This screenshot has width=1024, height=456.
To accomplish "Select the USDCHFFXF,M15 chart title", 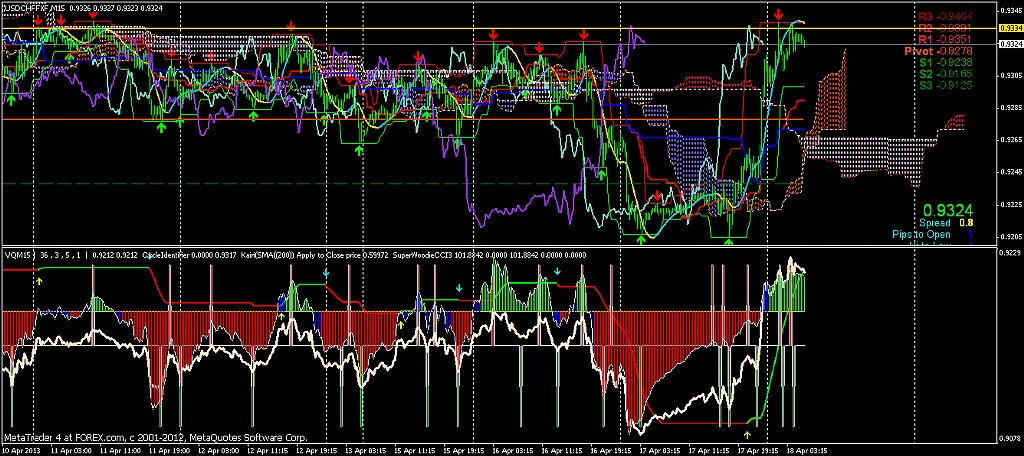I will point(32,7).
